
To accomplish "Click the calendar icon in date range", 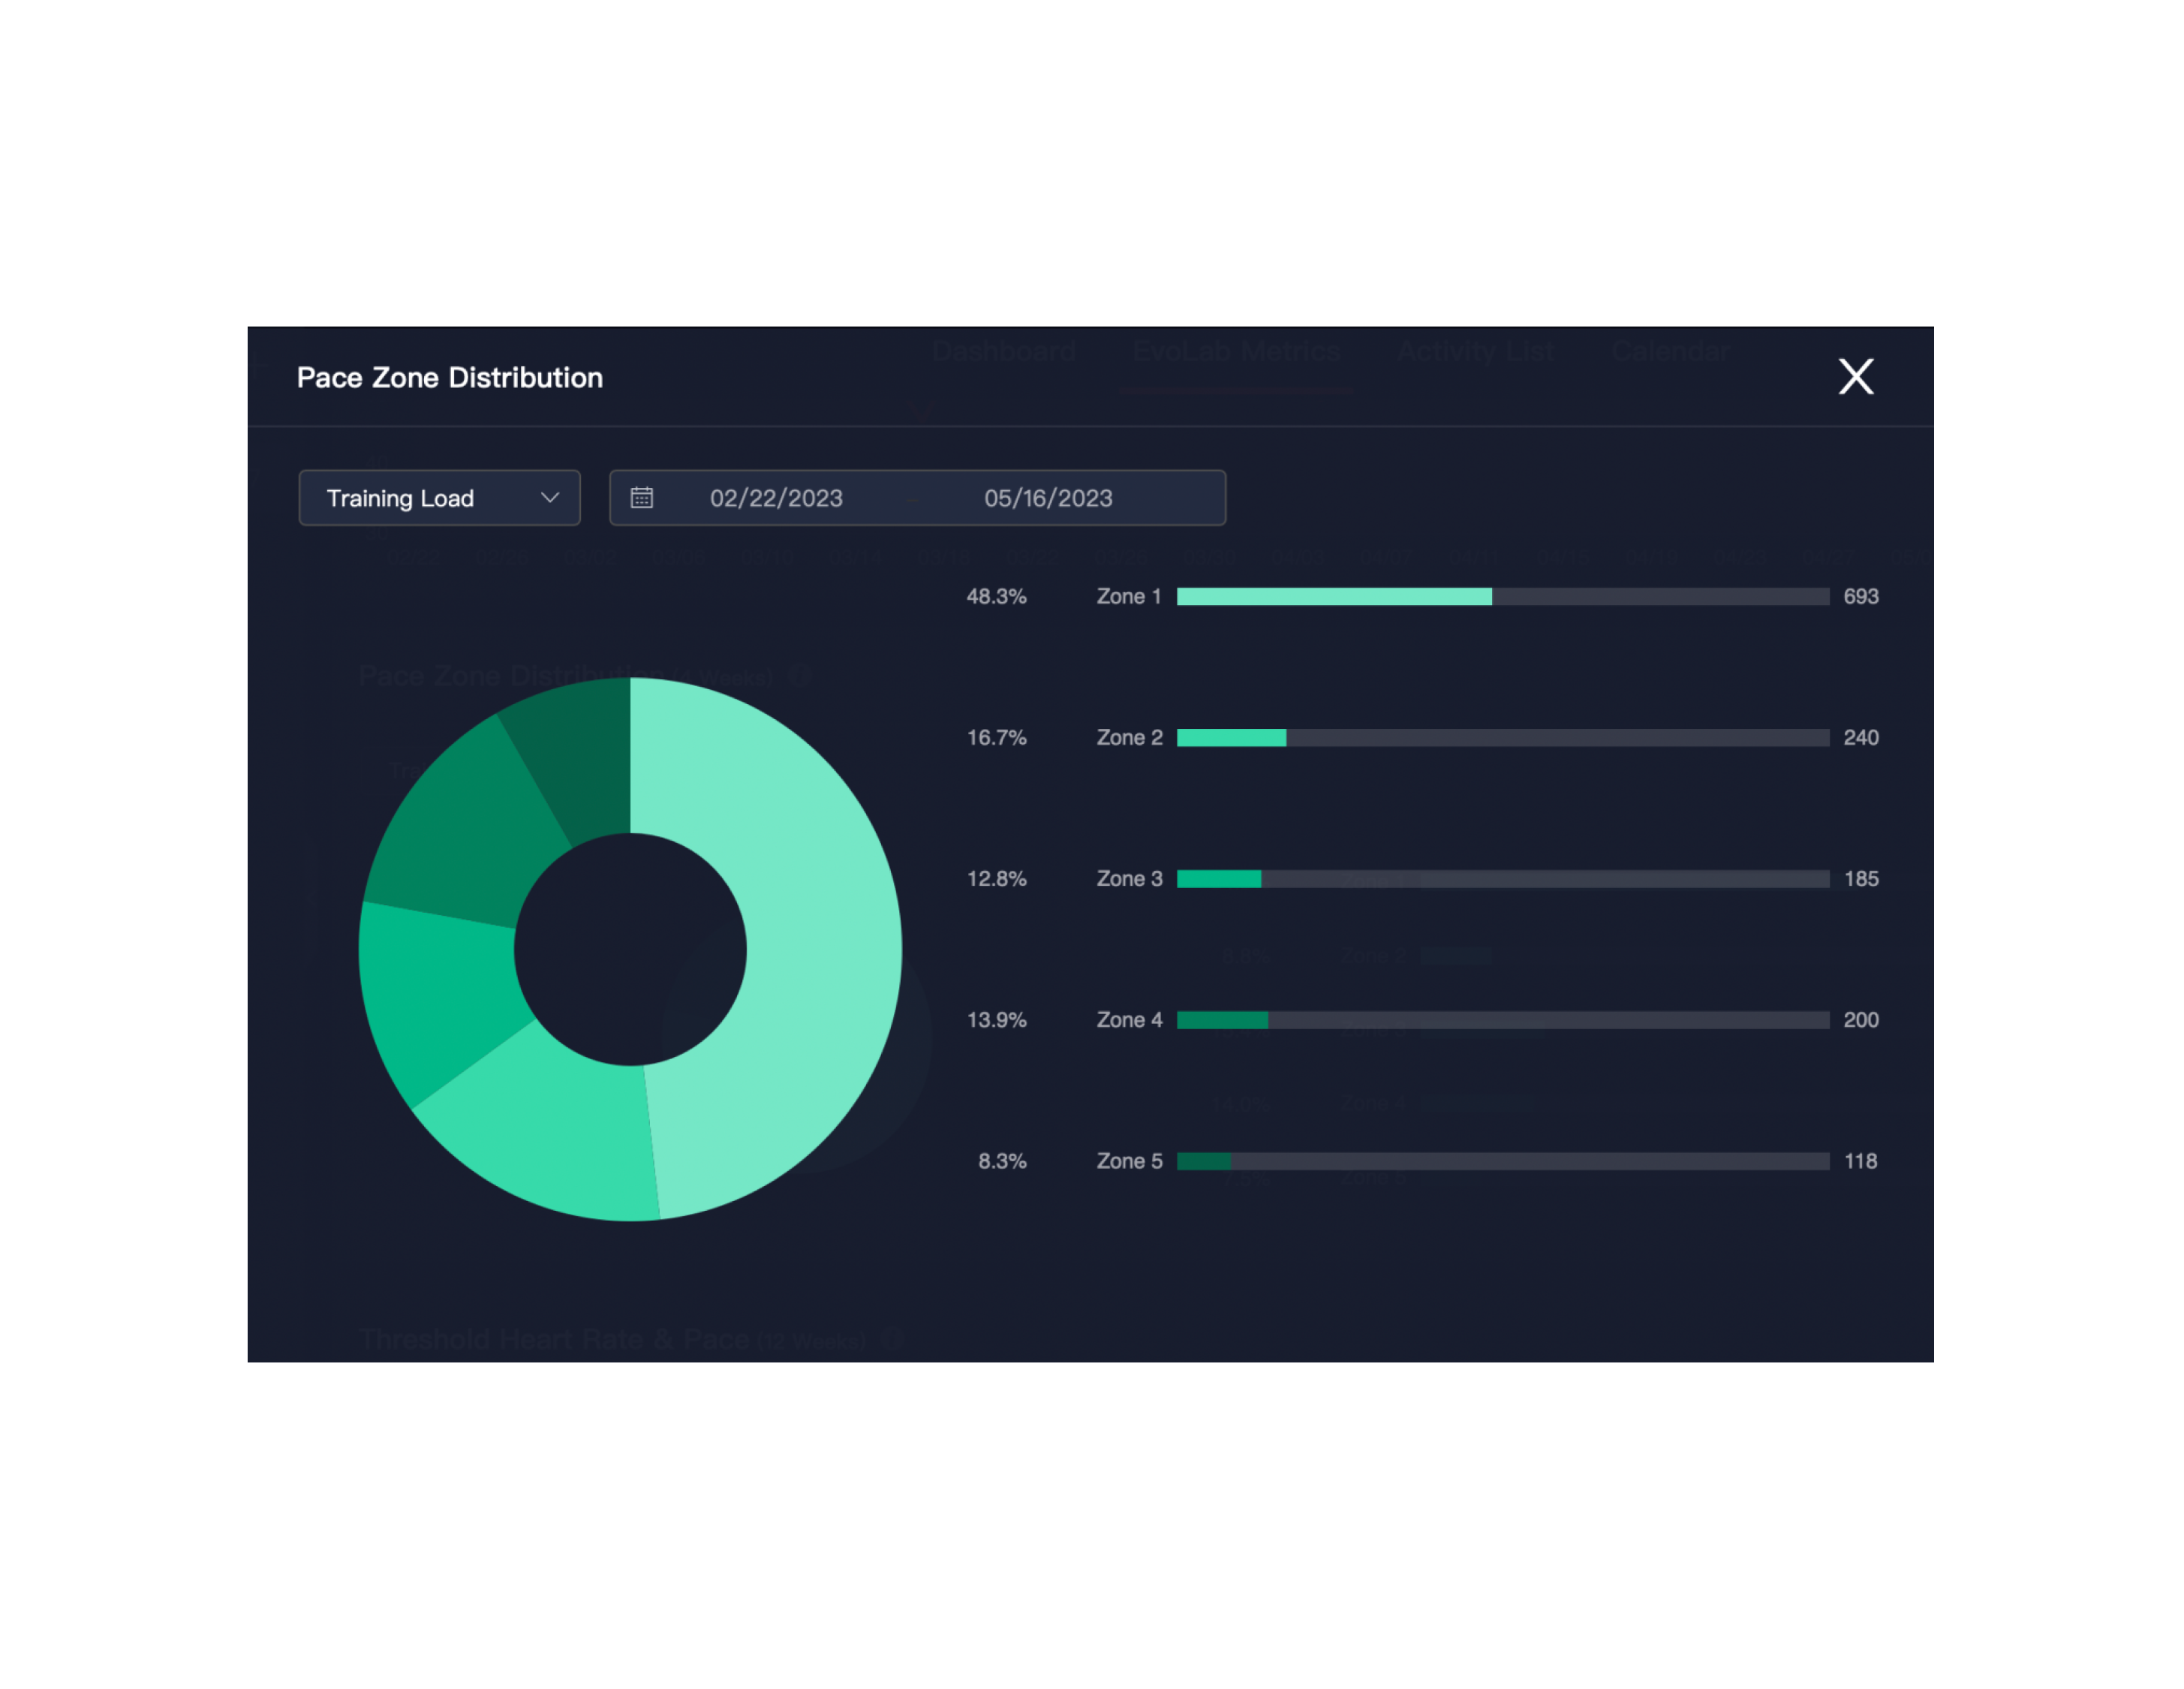I will click(x=642, y=498).
